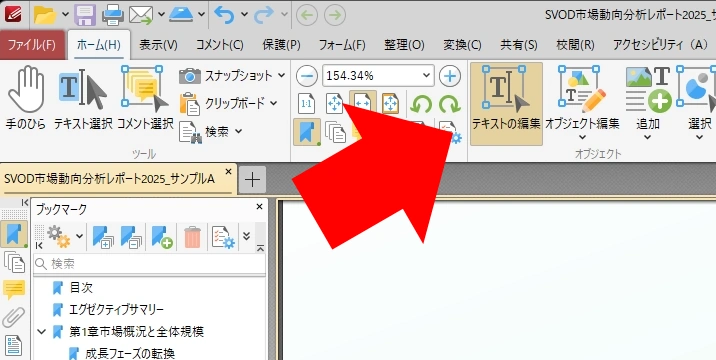This screenshot has width=716, height=360.
Task: Toggle the page thumbnails ribbon button
Action: tap(336, 132)
